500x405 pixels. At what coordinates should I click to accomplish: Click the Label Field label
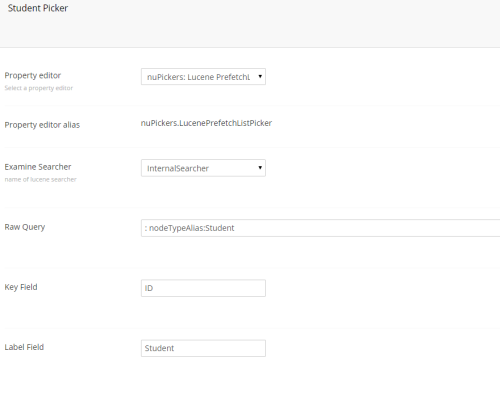24,347
